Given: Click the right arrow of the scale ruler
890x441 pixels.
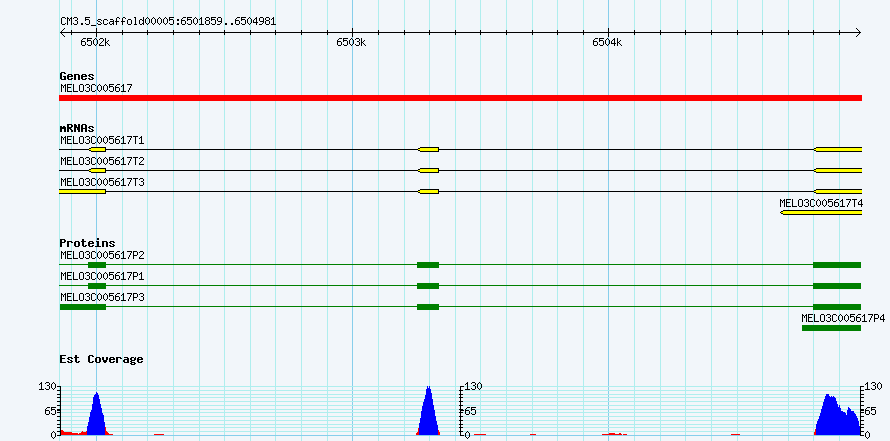Looking at the screenshot, I should pyautogui.click(x=858, y=32).
